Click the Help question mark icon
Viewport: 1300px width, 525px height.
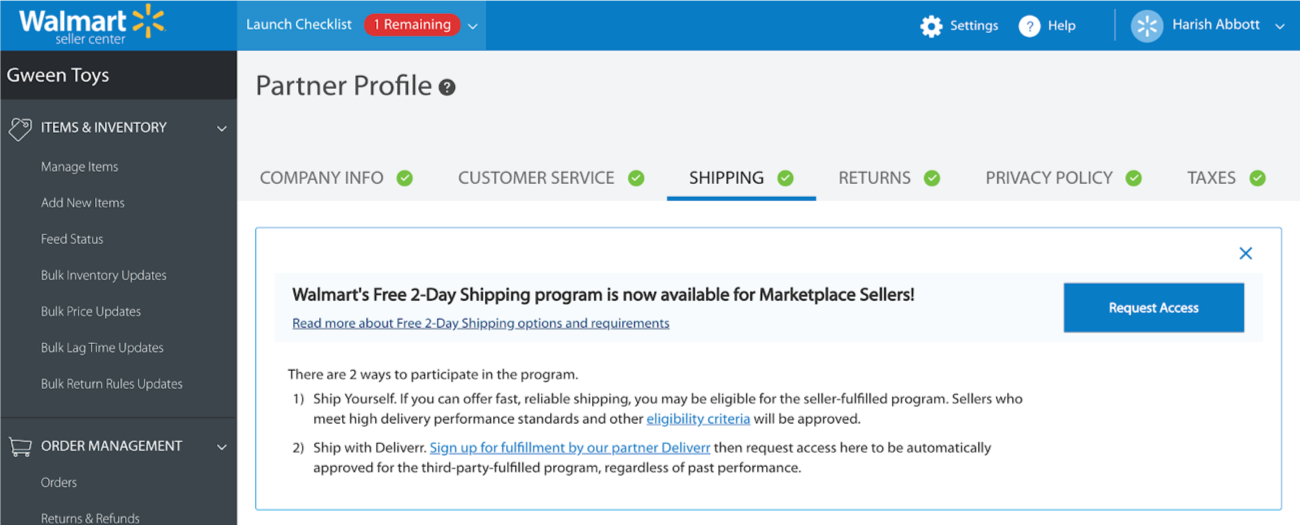coord(1029,26)
